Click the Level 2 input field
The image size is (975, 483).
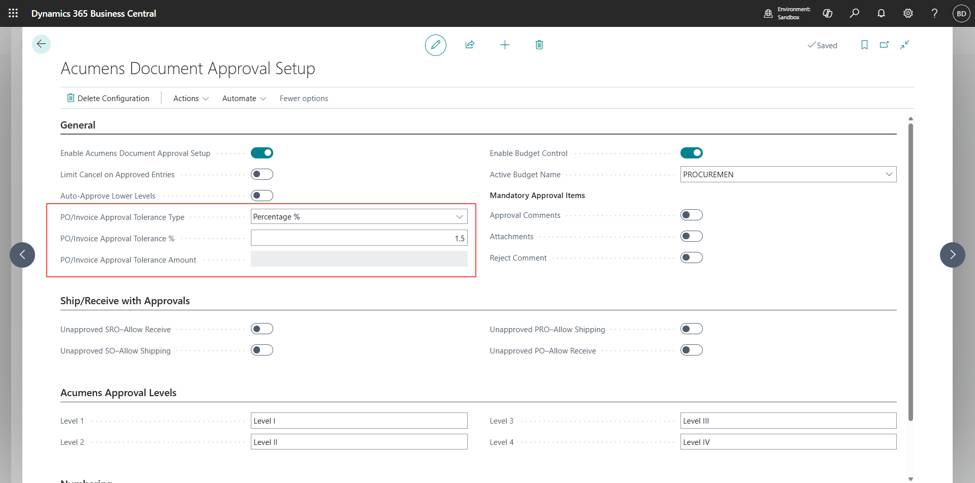(359, 442)
